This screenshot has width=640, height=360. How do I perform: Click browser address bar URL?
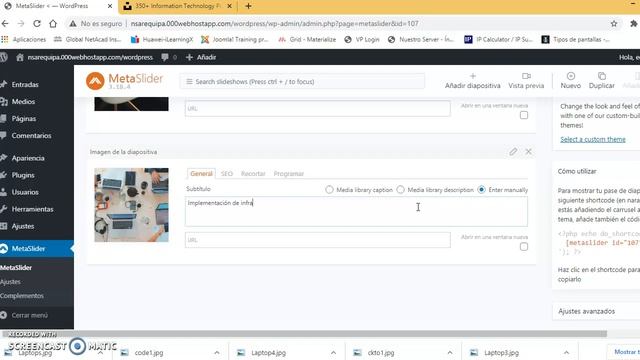tap(274, 24)
